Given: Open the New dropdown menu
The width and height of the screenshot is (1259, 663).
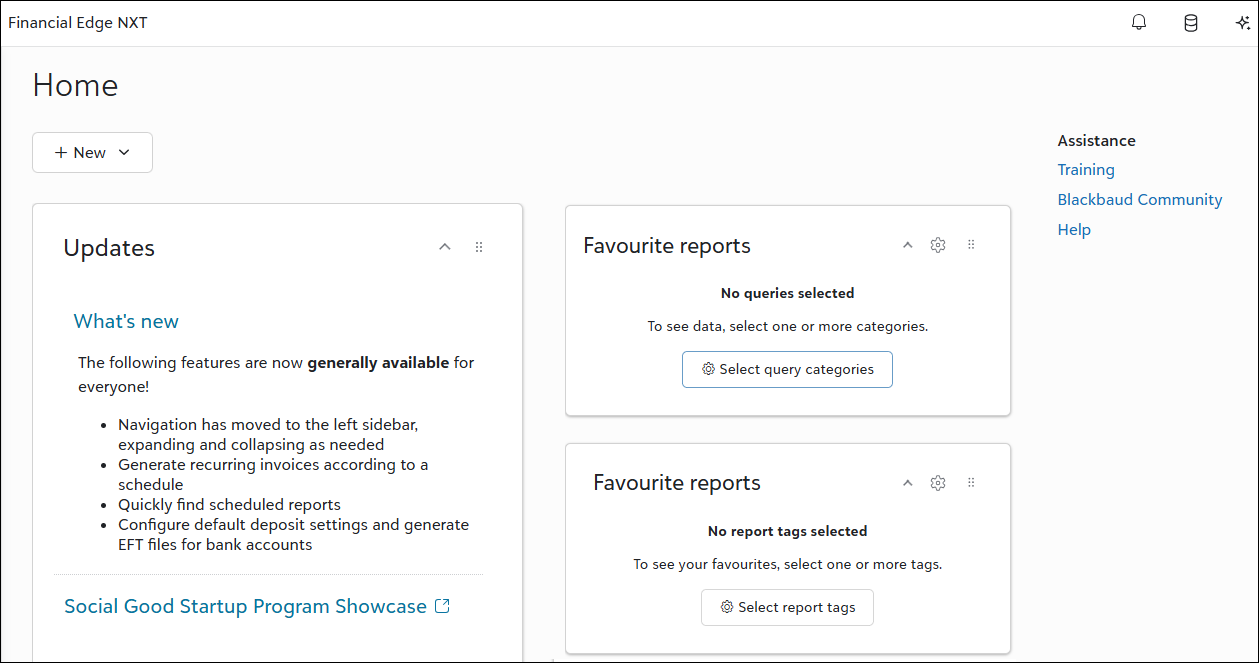Looking at the screenshot, I should point(92,153).
